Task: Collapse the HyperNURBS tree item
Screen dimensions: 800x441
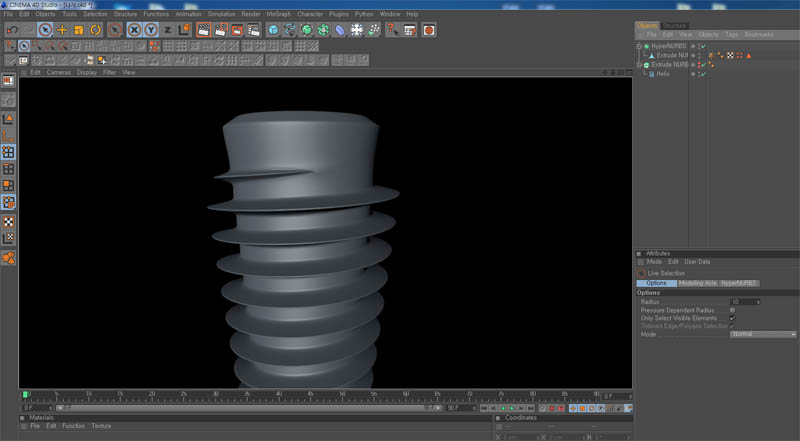Action: click(639, 46)
